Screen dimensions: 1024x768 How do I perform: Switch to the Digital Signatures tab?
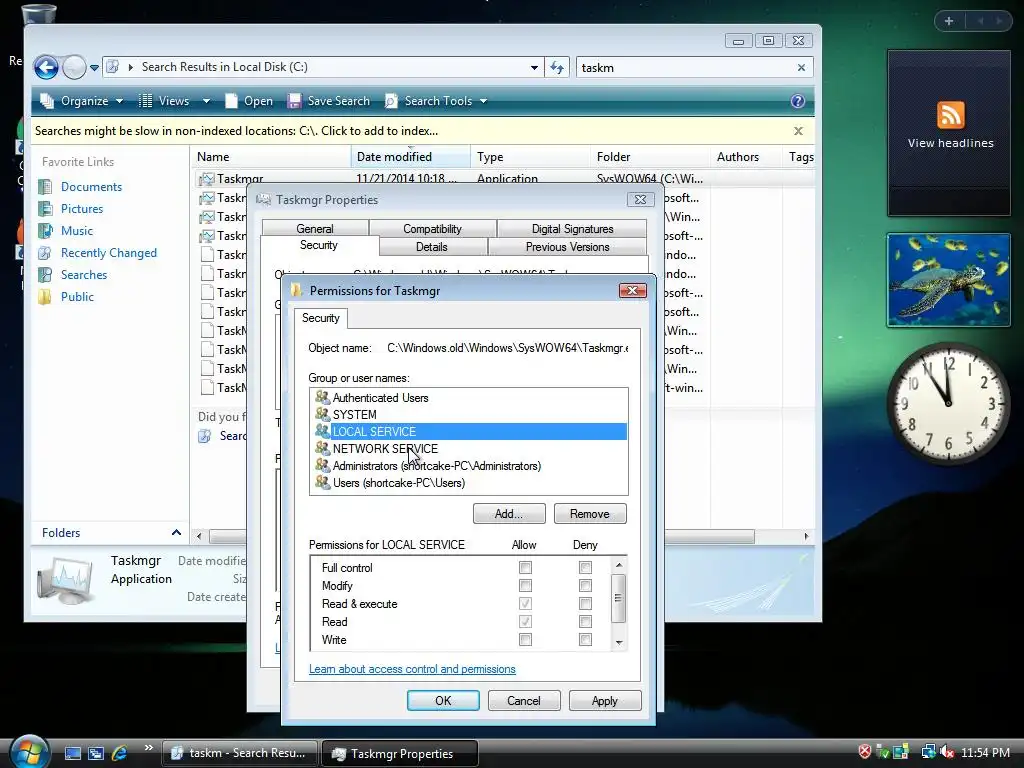[572, 229]
